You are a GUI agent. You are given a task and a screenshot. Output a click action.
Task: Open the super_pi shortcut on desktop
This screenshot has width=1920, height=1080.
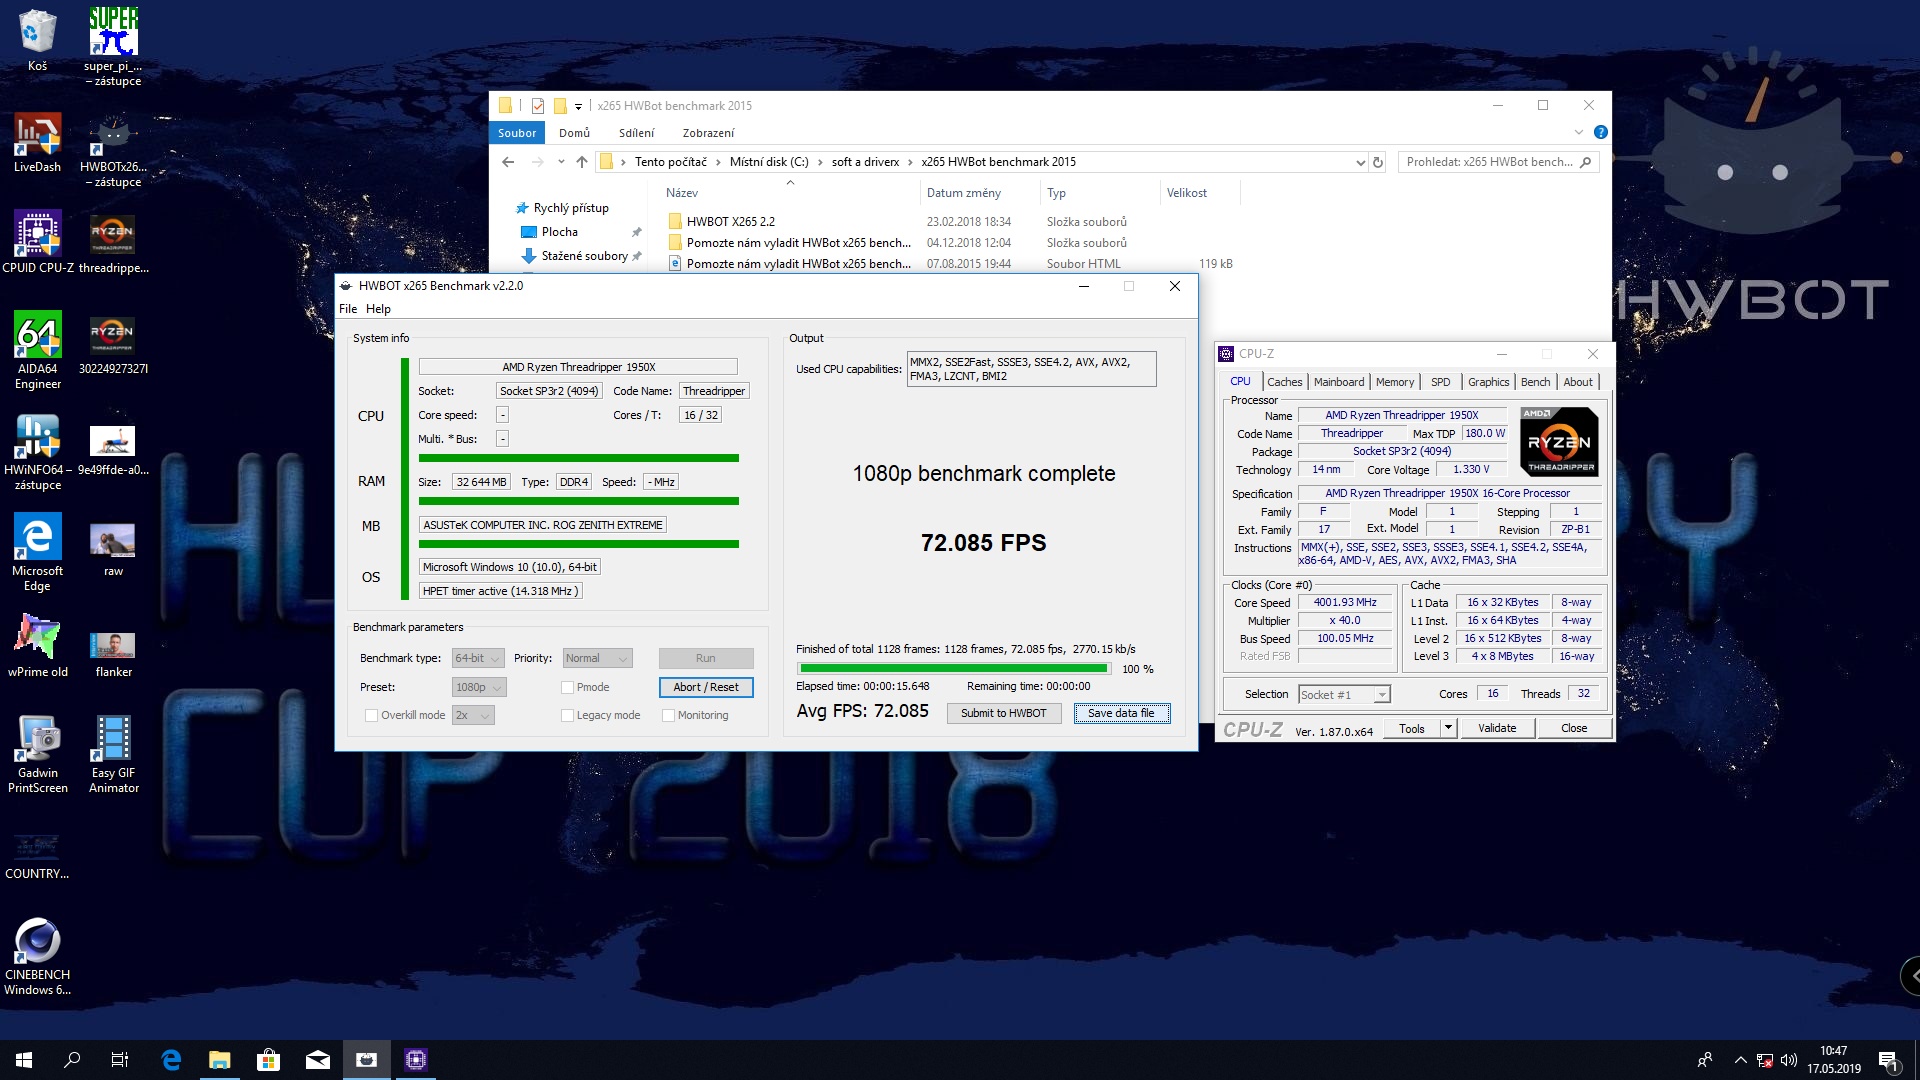pyautogui.click(x=113, y=46)
